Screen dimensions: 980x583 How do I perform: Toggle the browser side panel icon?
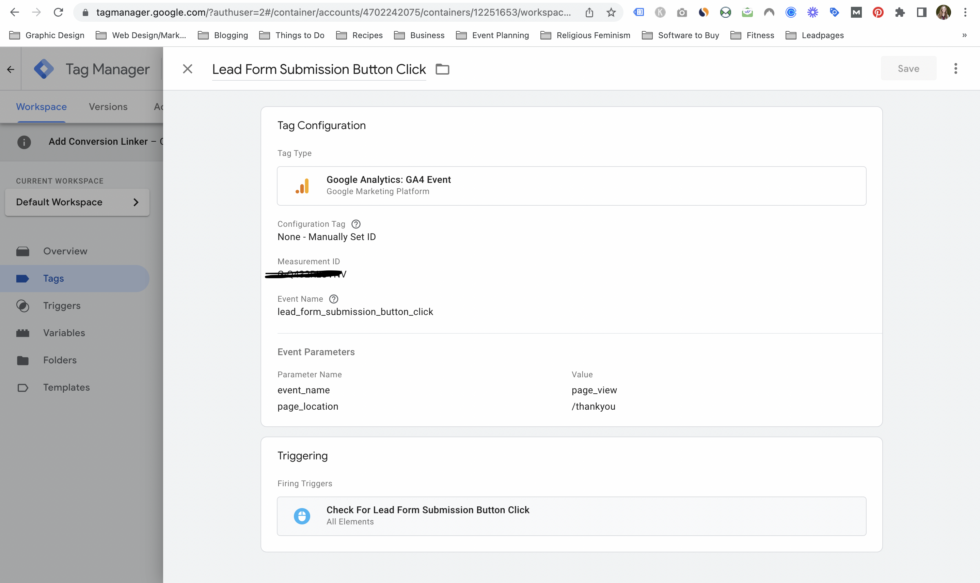[921, 12]
